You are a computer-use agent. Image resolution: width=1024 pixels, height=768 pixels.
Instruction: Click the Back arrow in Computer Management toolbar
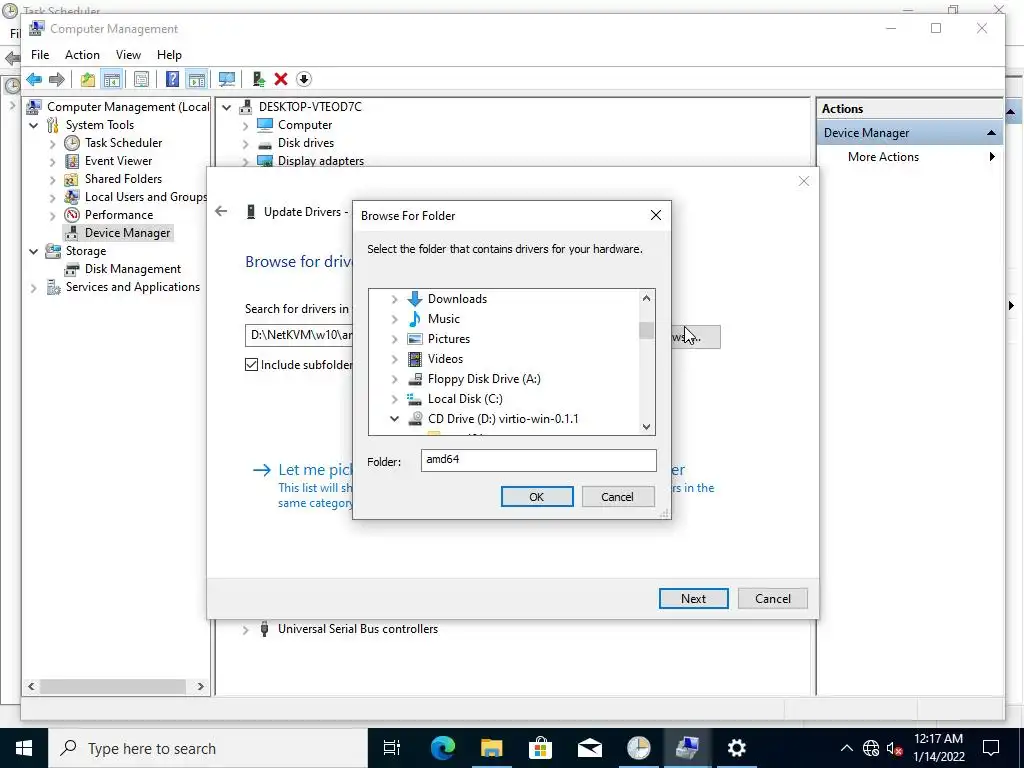pyautogui.click(x=34, y=80)
